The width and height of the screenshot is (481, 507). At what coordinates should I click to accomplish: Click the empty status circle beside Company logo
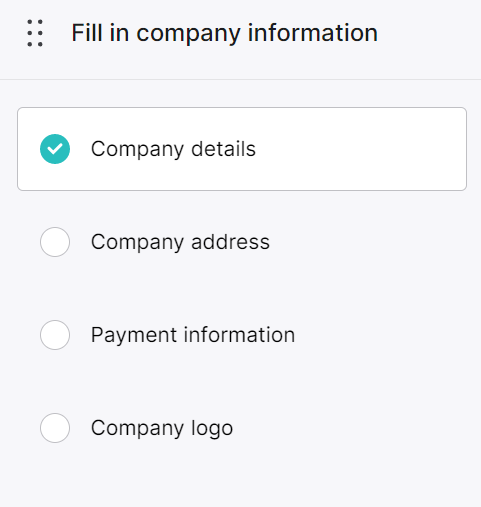coord(55,428)
